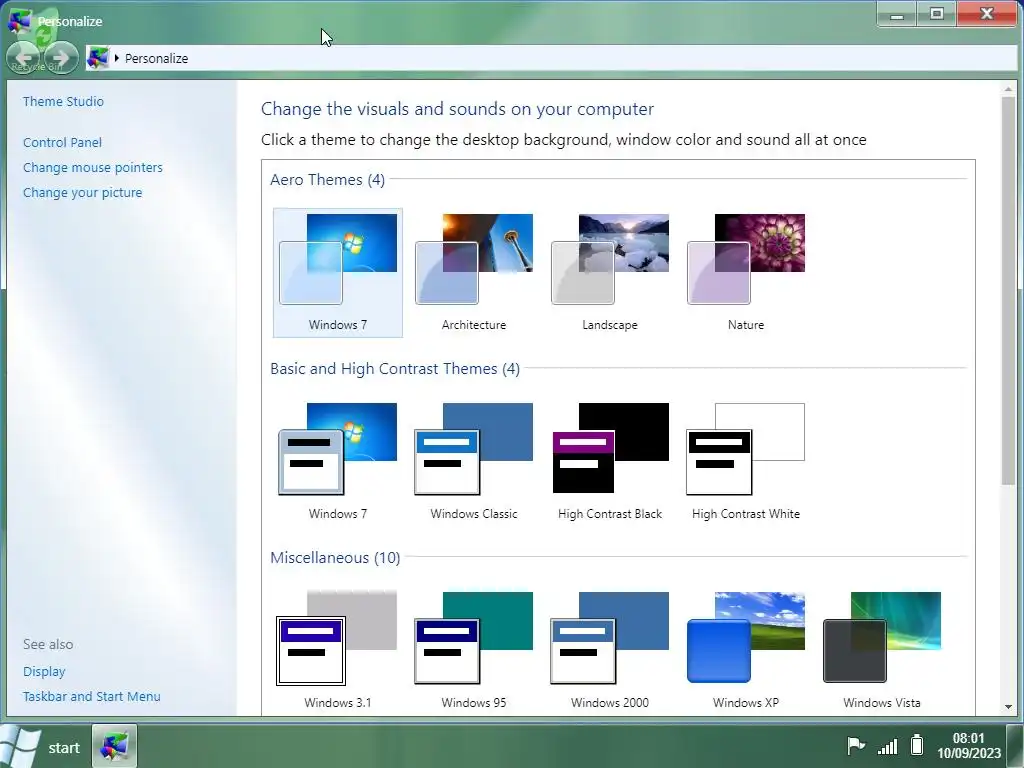The width and height of the screenshot is (1024, 768).
Task: Go back with the back arrow
Action: pyautogui.click(x=24, y=57)
